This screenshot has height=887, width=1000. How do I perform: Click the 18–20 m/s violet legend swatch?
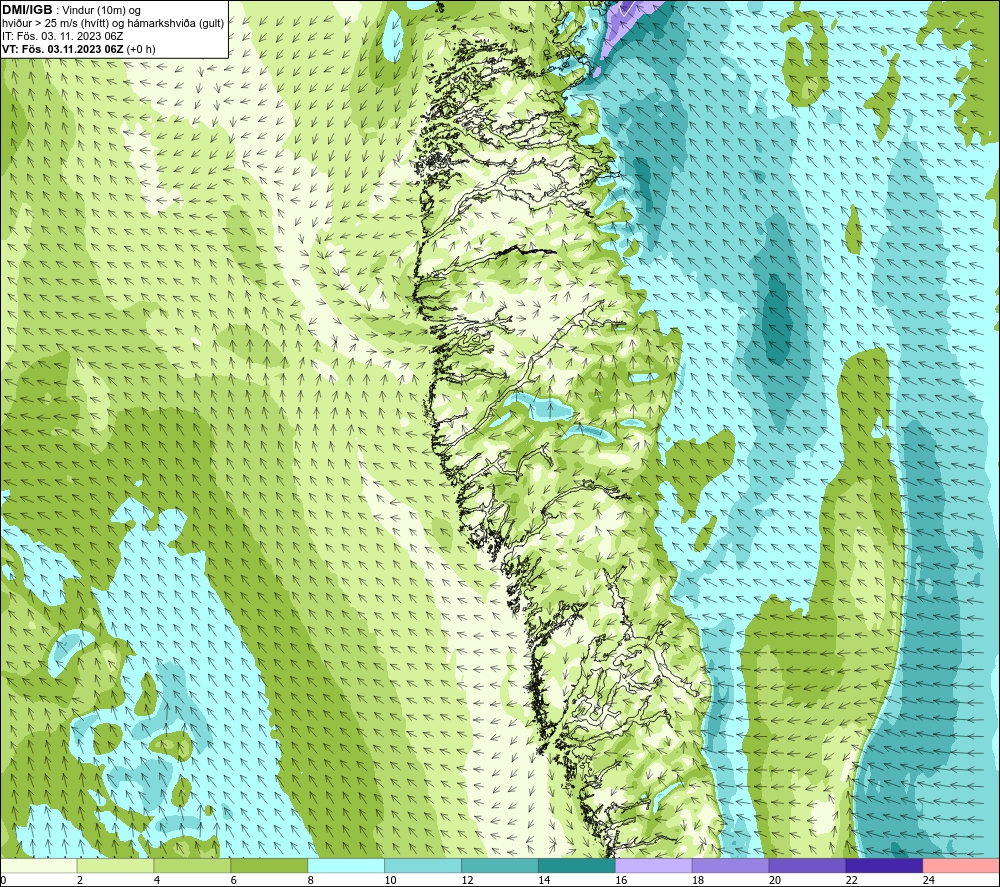pos(730,865)
